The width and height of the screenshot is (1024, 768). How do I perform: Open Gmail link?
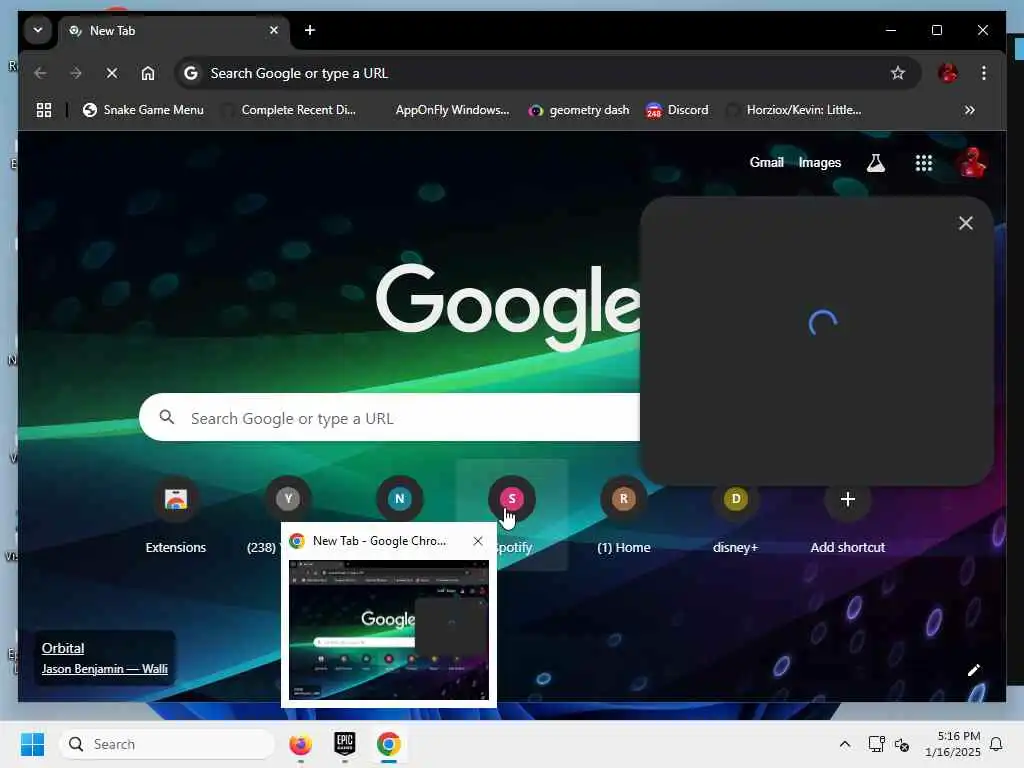click(766, 163)
